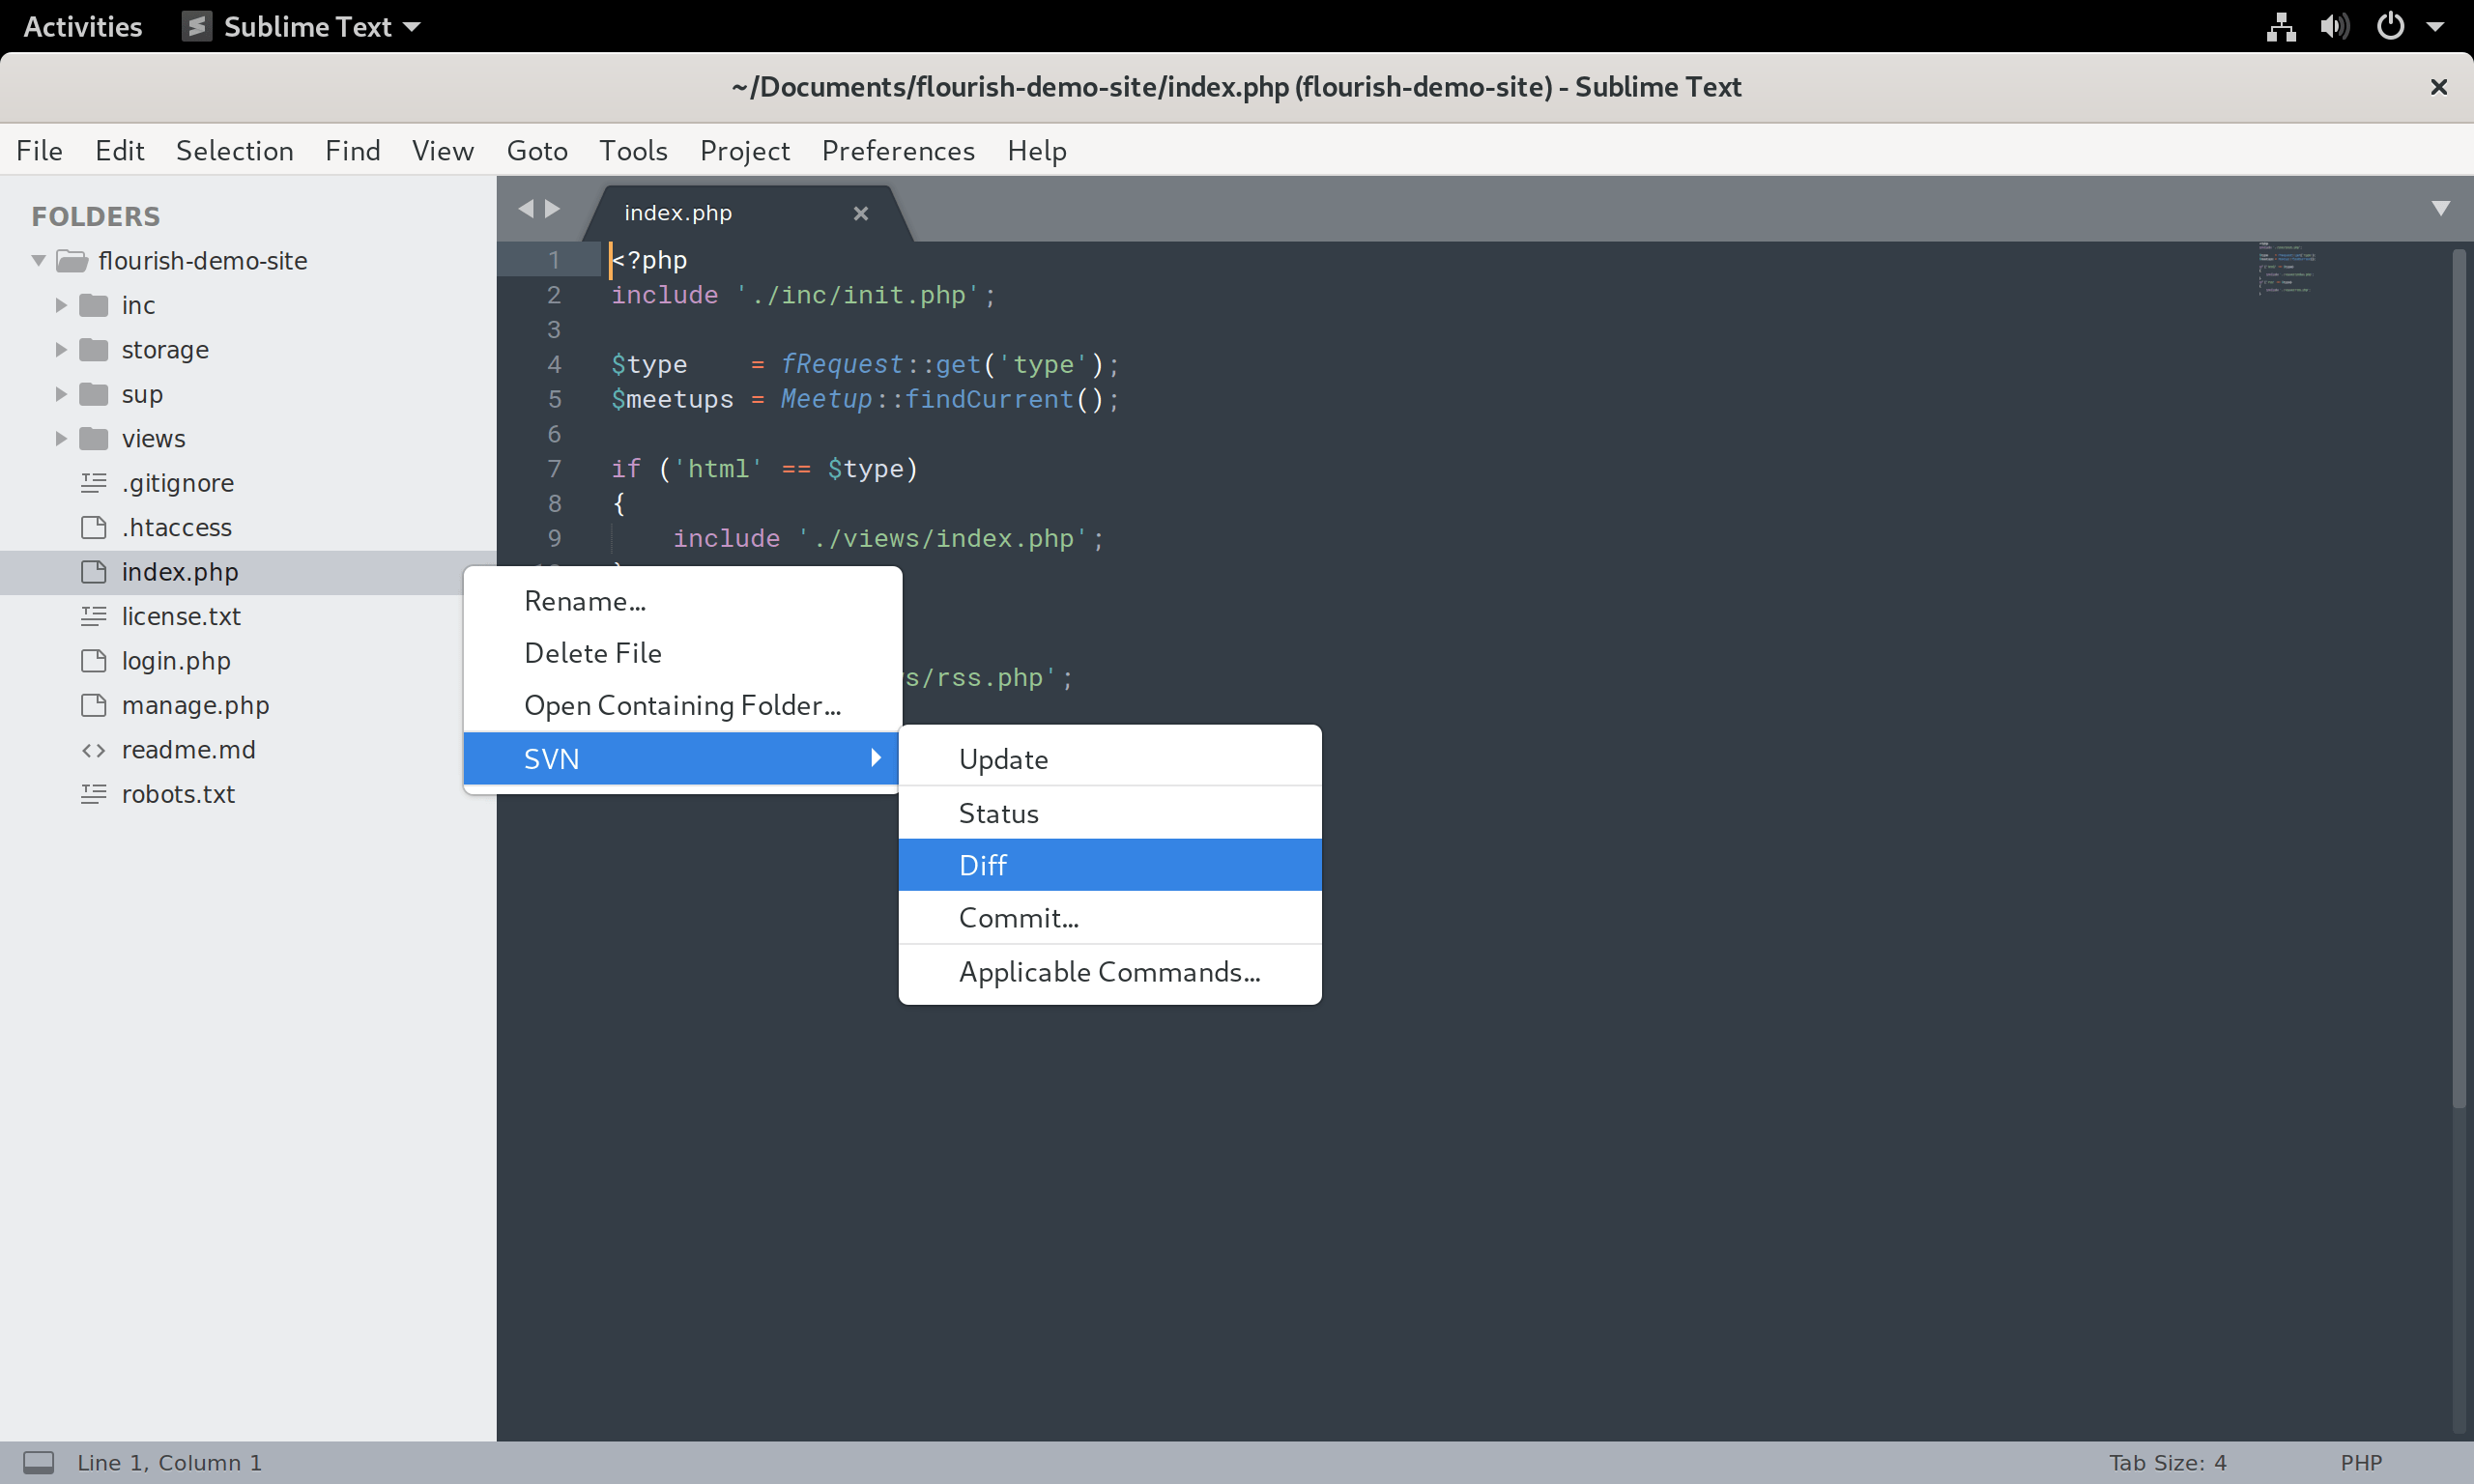Screen dimensions: 2474x1484
Task: Click Activities in the top bar
Action: (82, 27)
